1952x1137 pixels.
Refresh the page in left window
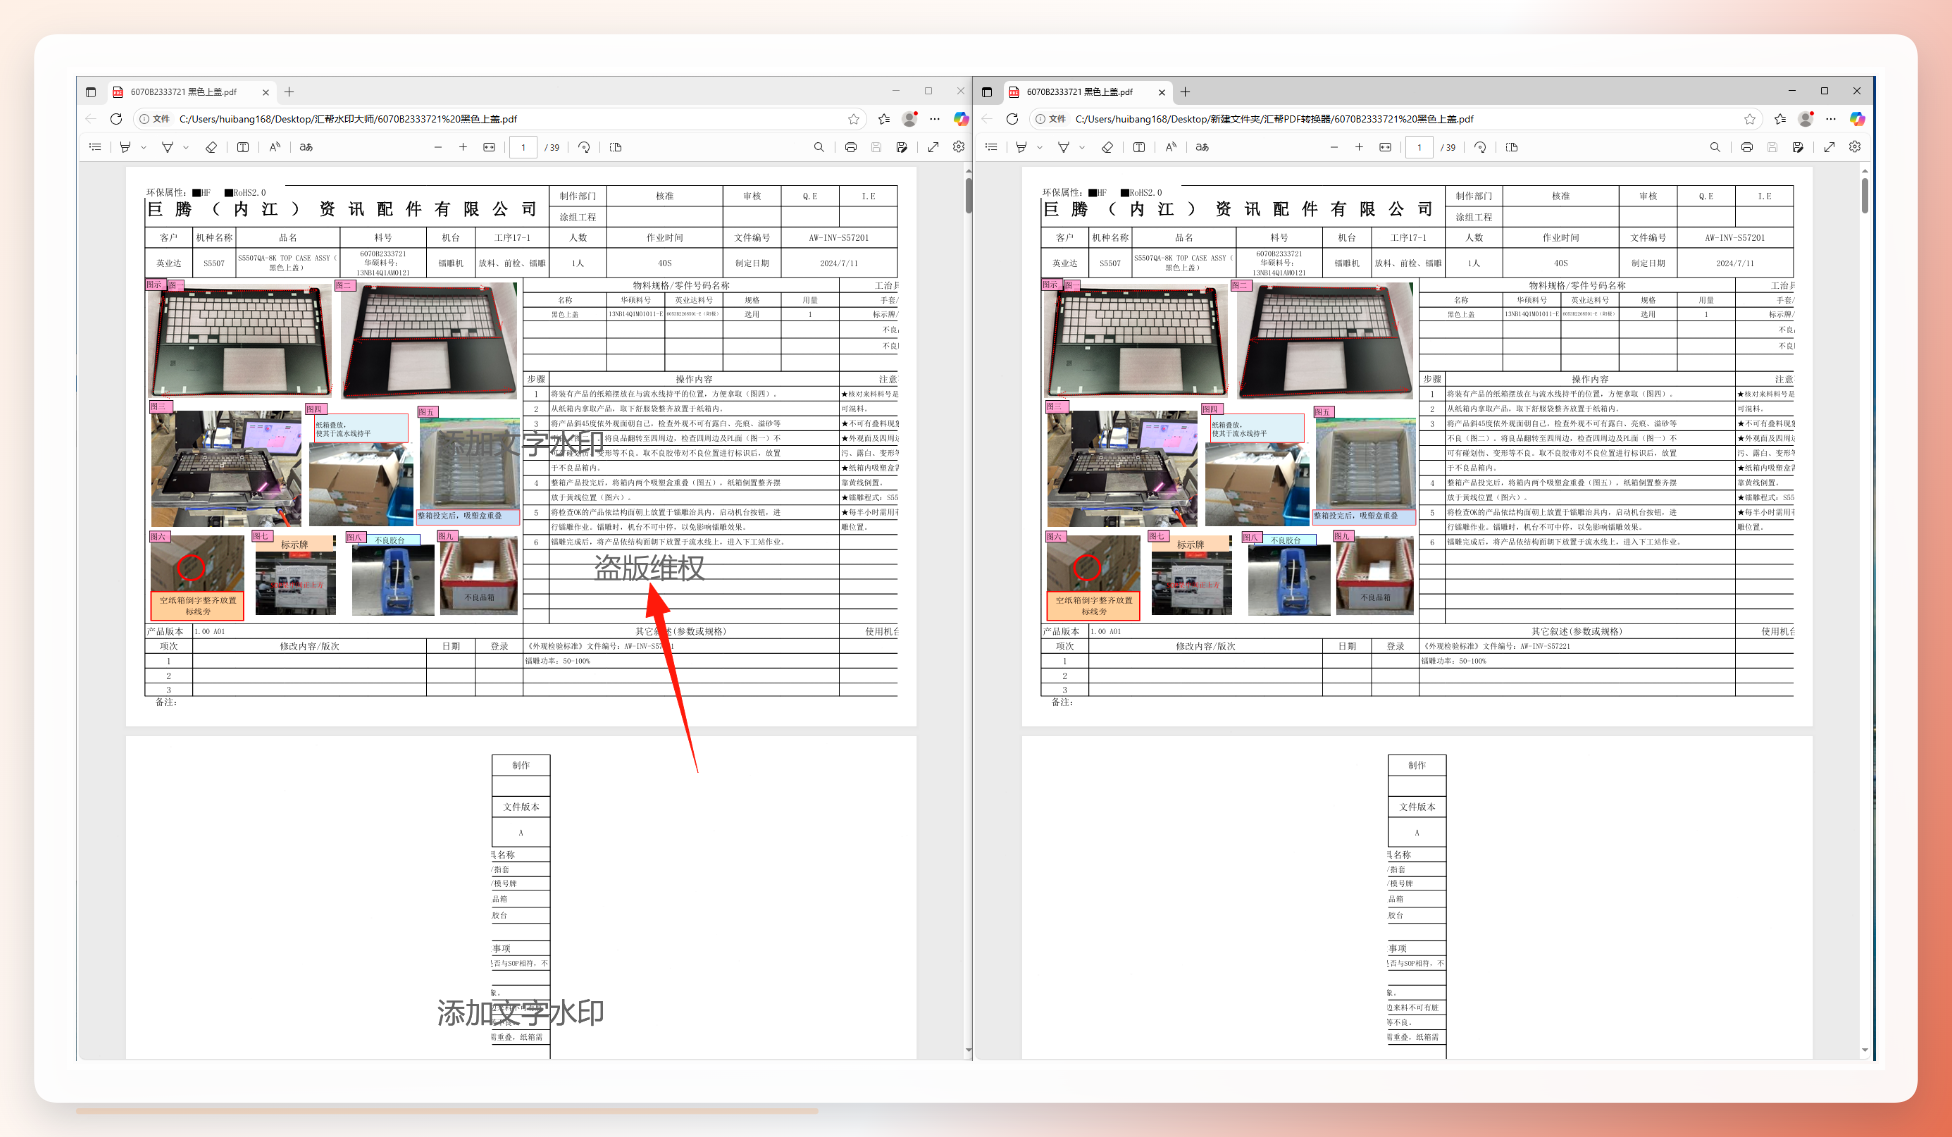(x=116, y=119)
